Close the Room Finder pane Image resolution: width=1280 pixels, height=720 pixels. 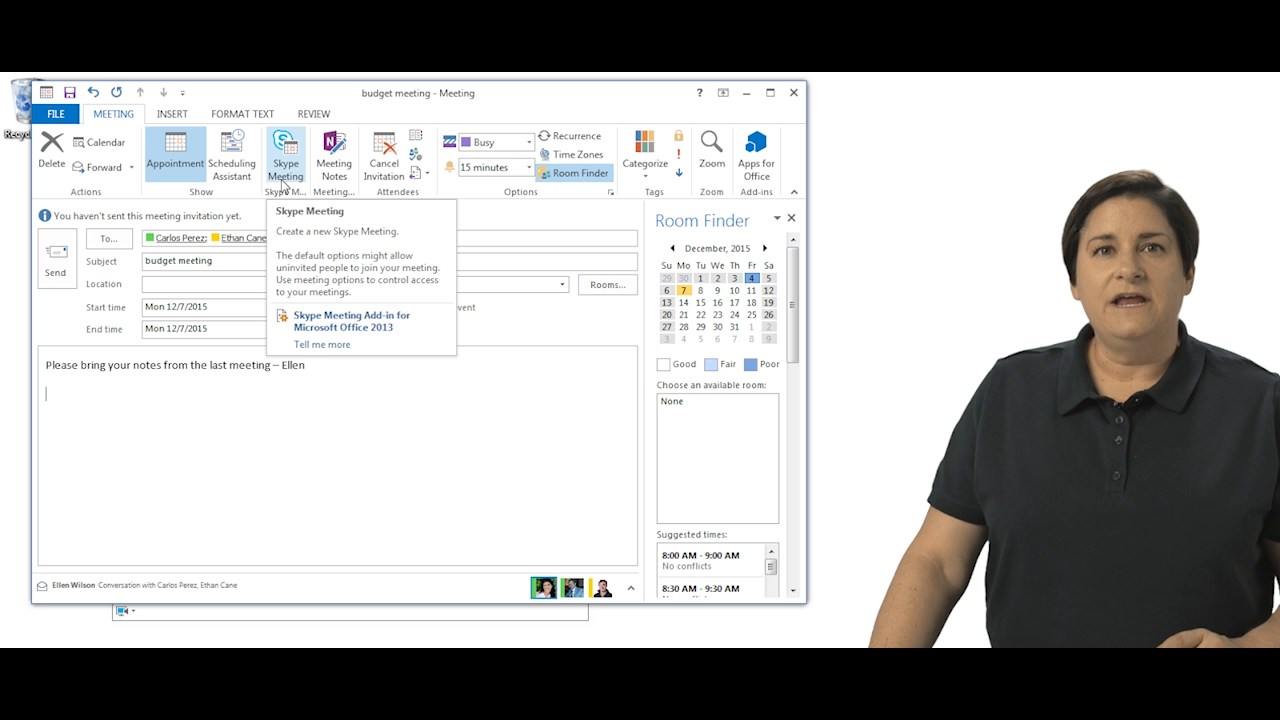791,218
